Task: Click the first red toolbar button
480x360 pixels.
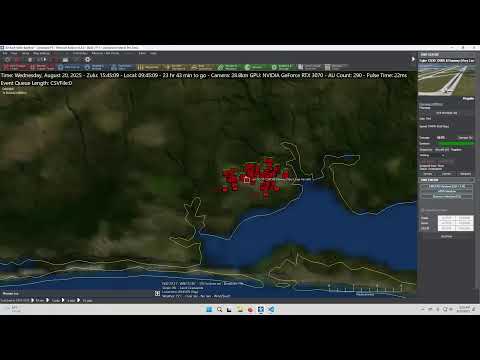Action: 14,67
